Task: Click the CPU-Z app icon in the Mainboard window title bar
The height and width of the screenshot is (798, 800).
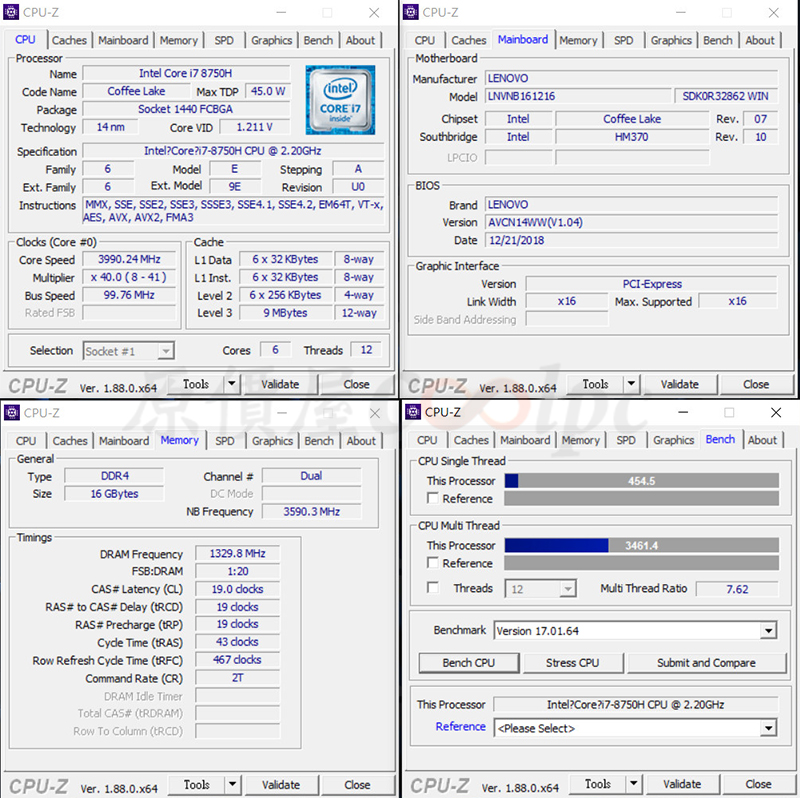Action: click(x=410, y=12)
